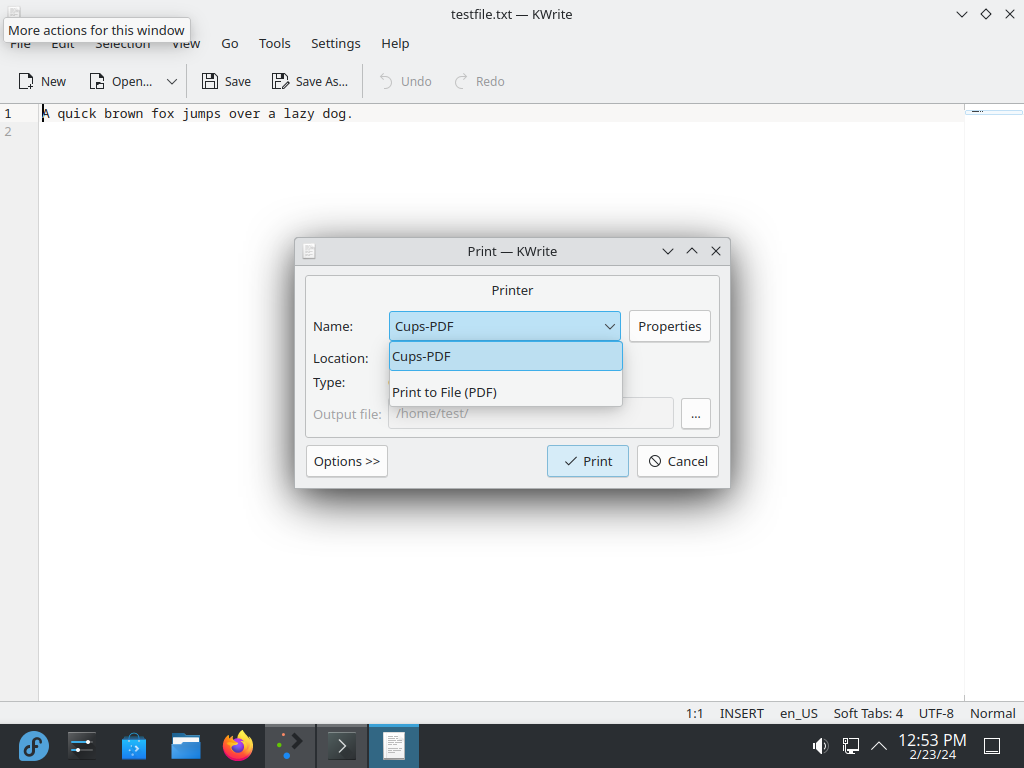Switch to the Konsole terminal task

pos(342,746)
